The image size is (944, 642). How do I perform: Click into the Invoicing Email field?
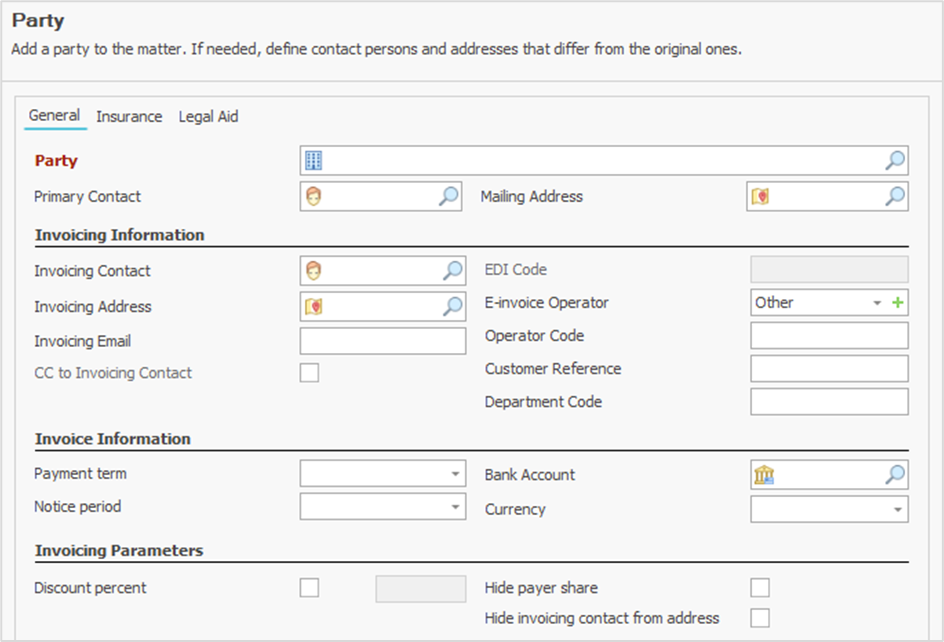click(x=382, y=342)
